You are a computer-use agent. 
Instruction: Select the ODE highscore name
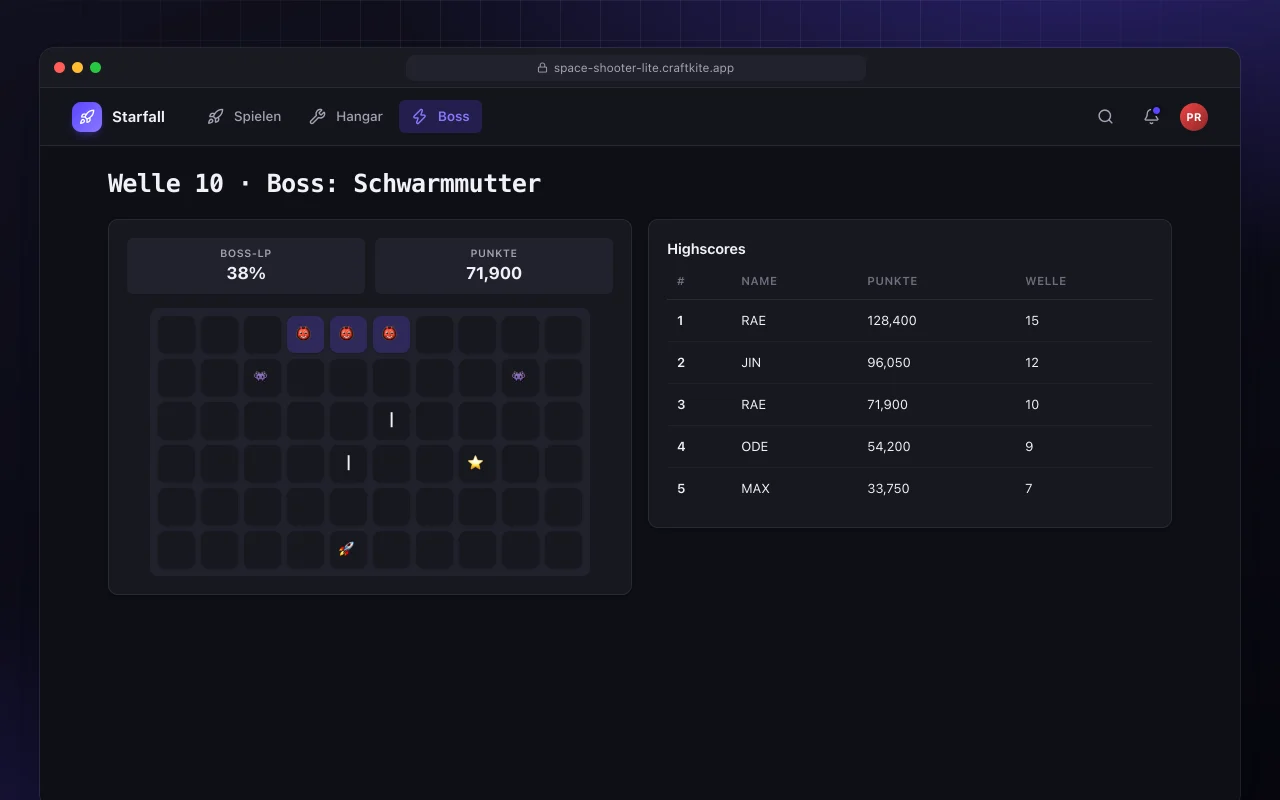(x=755, y=447)
